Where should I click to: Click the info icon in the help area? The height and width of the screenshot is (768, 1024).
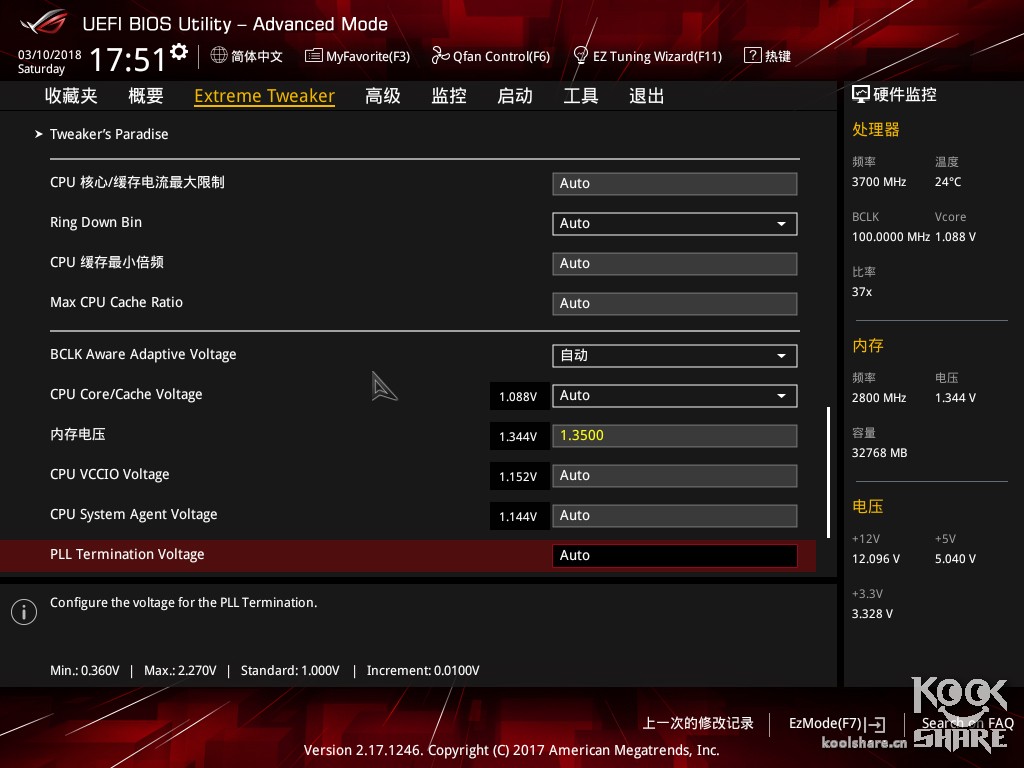click(x=24, y=611)
